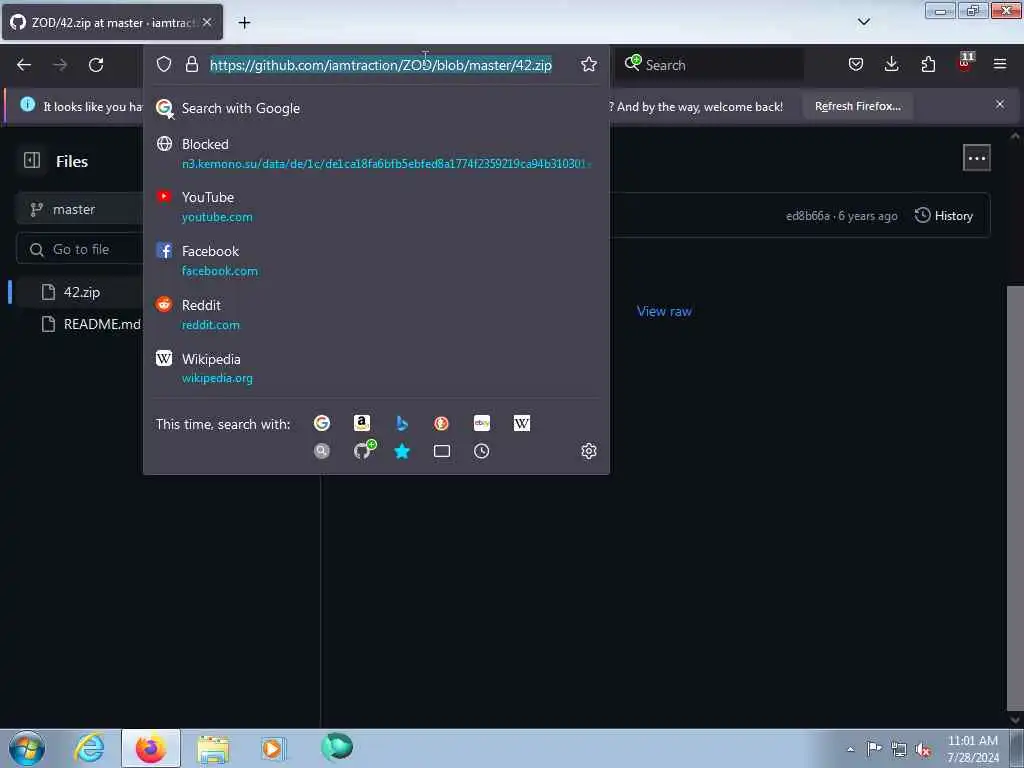Focus the Firefox Search box
Screen dimensions: 1024x768
click(709, 65)
